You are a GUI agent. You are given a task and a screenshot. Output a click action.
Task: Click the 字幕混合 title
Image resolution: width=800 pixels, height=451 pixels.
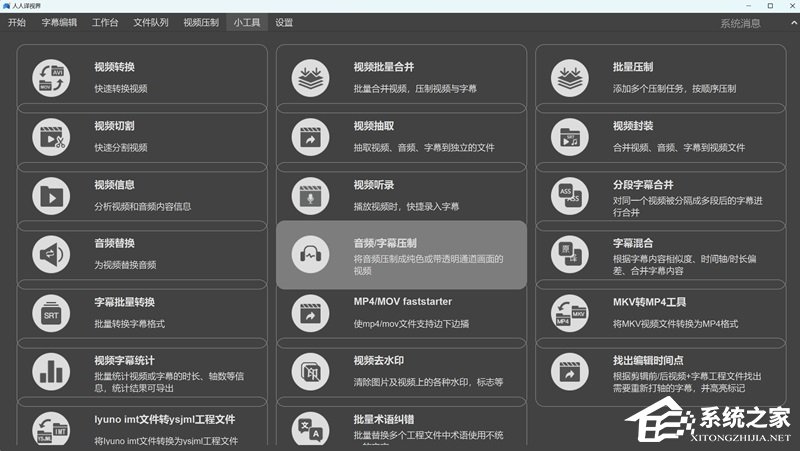(x=633, y=243)
